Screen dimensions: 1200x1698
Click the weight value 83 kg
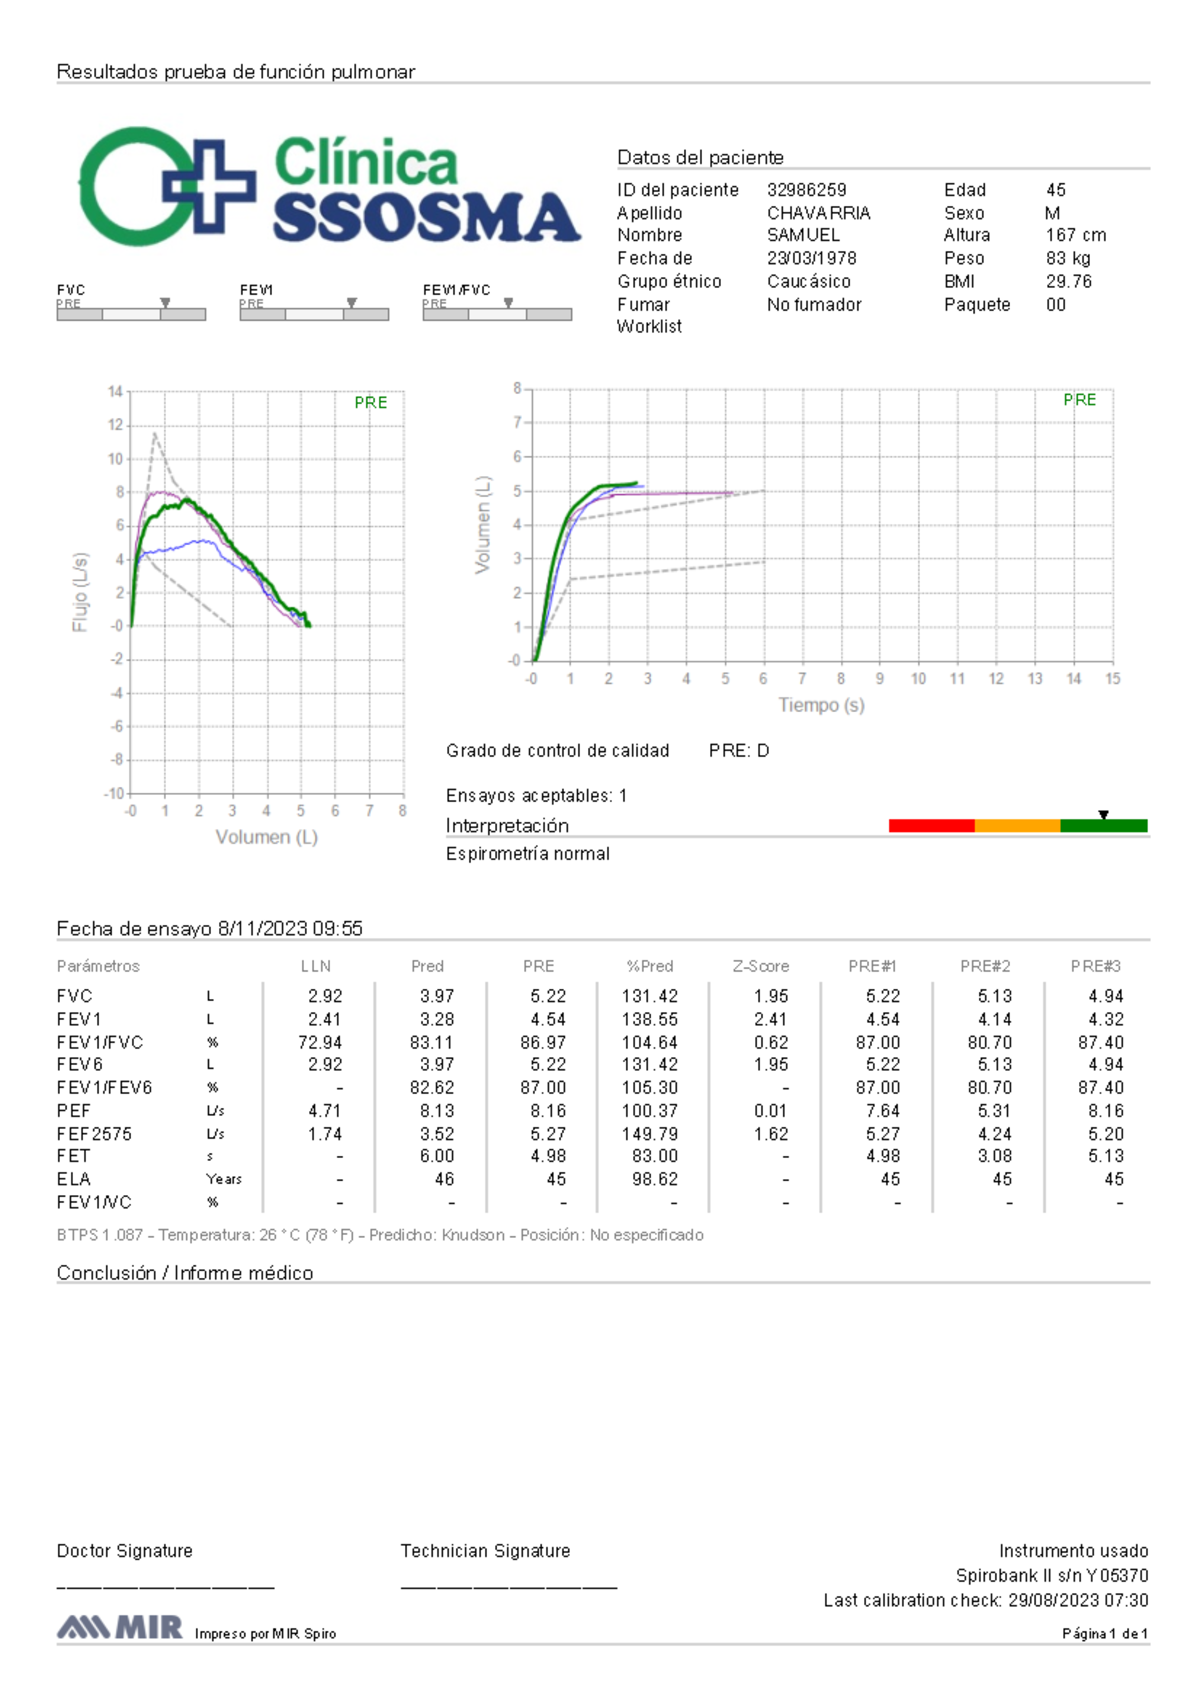click(x=1068, y=258)
